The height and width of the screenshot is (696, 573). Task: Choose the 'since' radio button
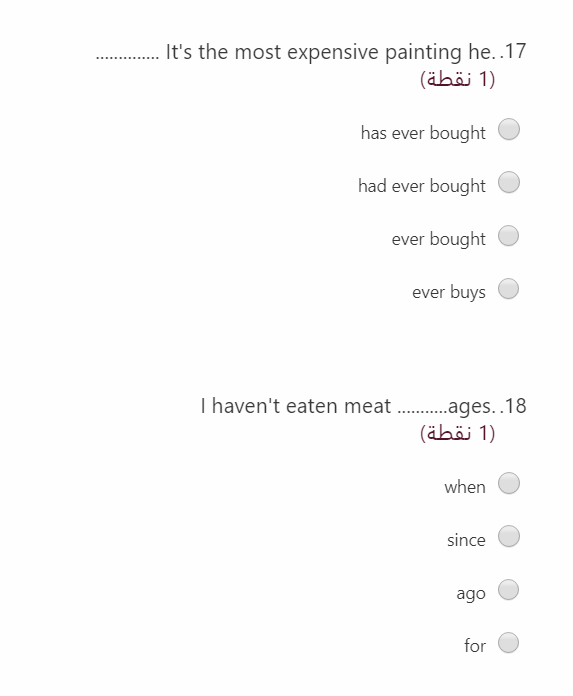coord(509,536)
